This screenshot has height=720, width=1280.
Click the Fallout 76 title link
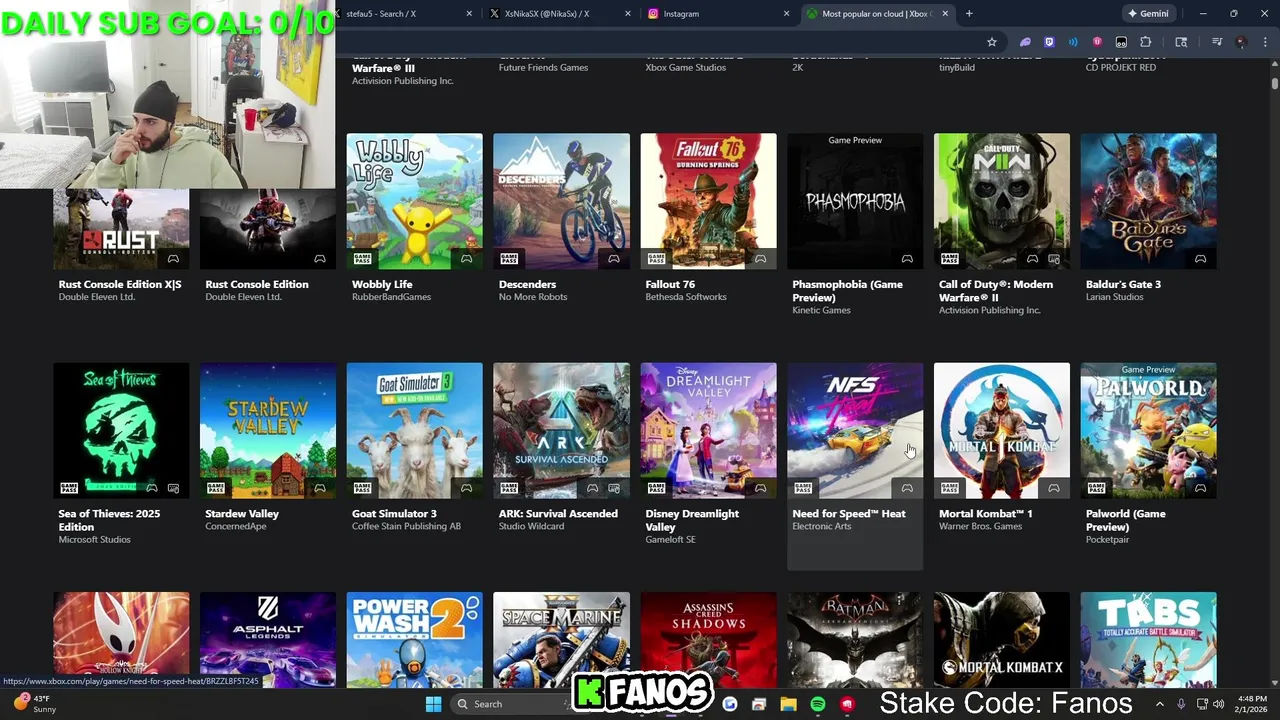click(x=670, y=284)
